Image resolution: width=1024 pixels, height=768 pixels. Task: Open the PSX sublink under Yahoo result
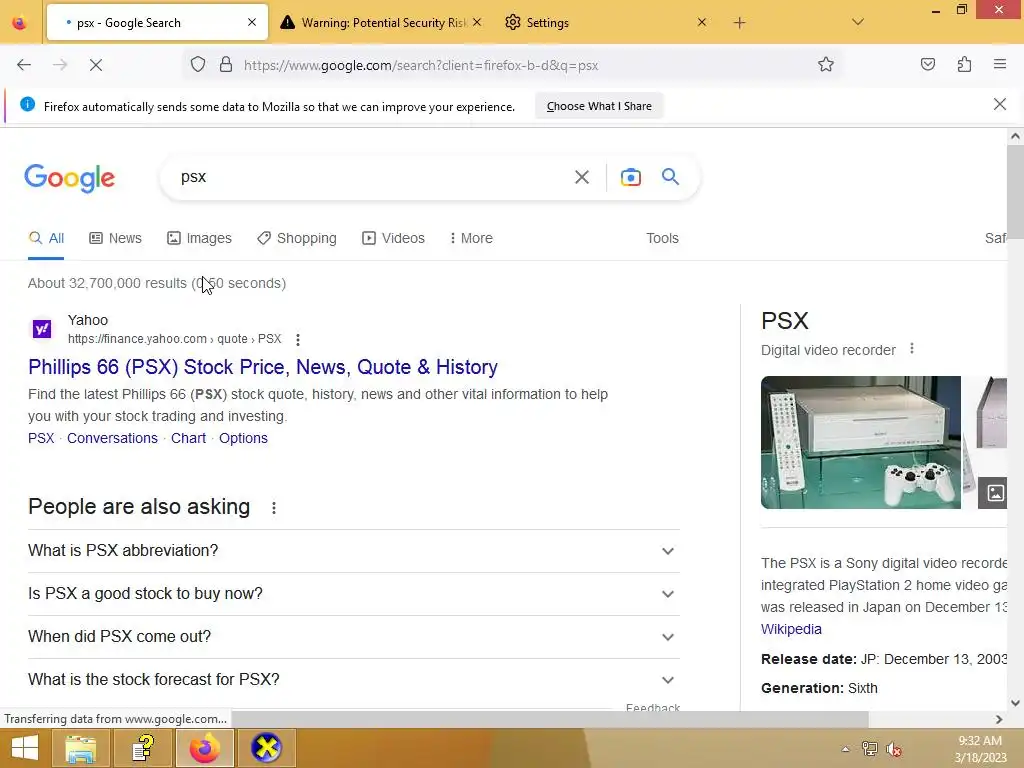41,438
